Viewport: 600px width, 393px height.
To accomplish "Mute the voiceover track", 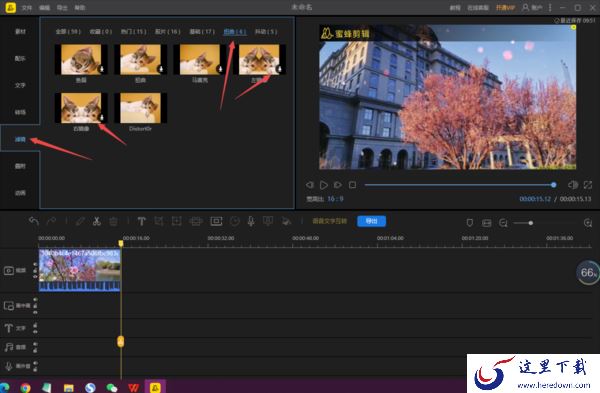I will pyautogui.click(x=35, y=363).
